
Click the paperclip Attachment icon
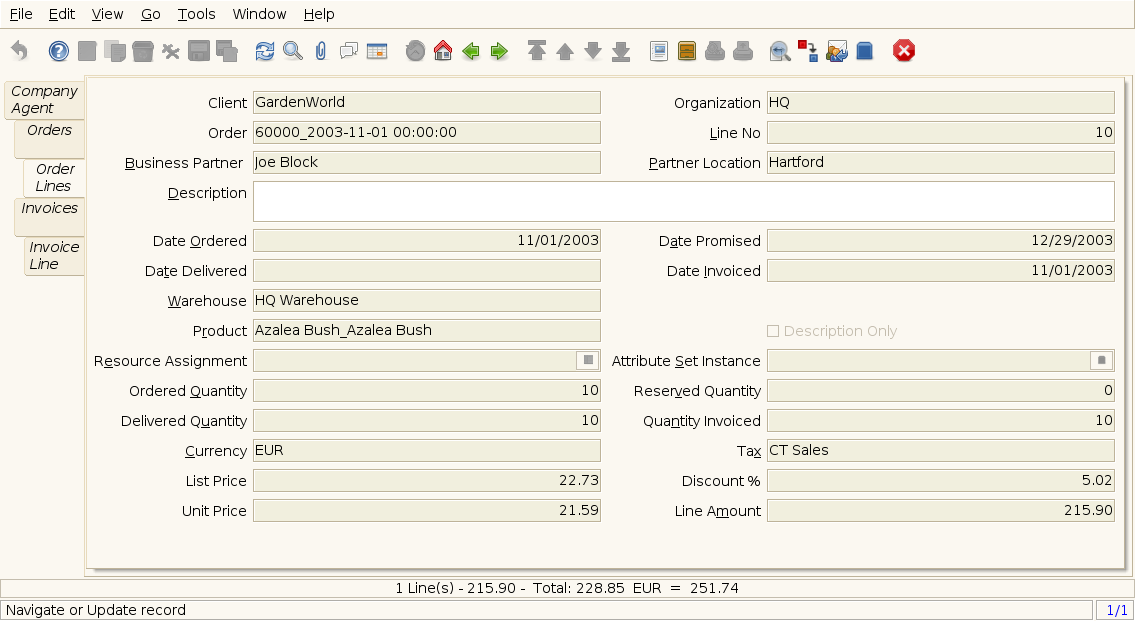pyautogui.click(x=320, y=51)
